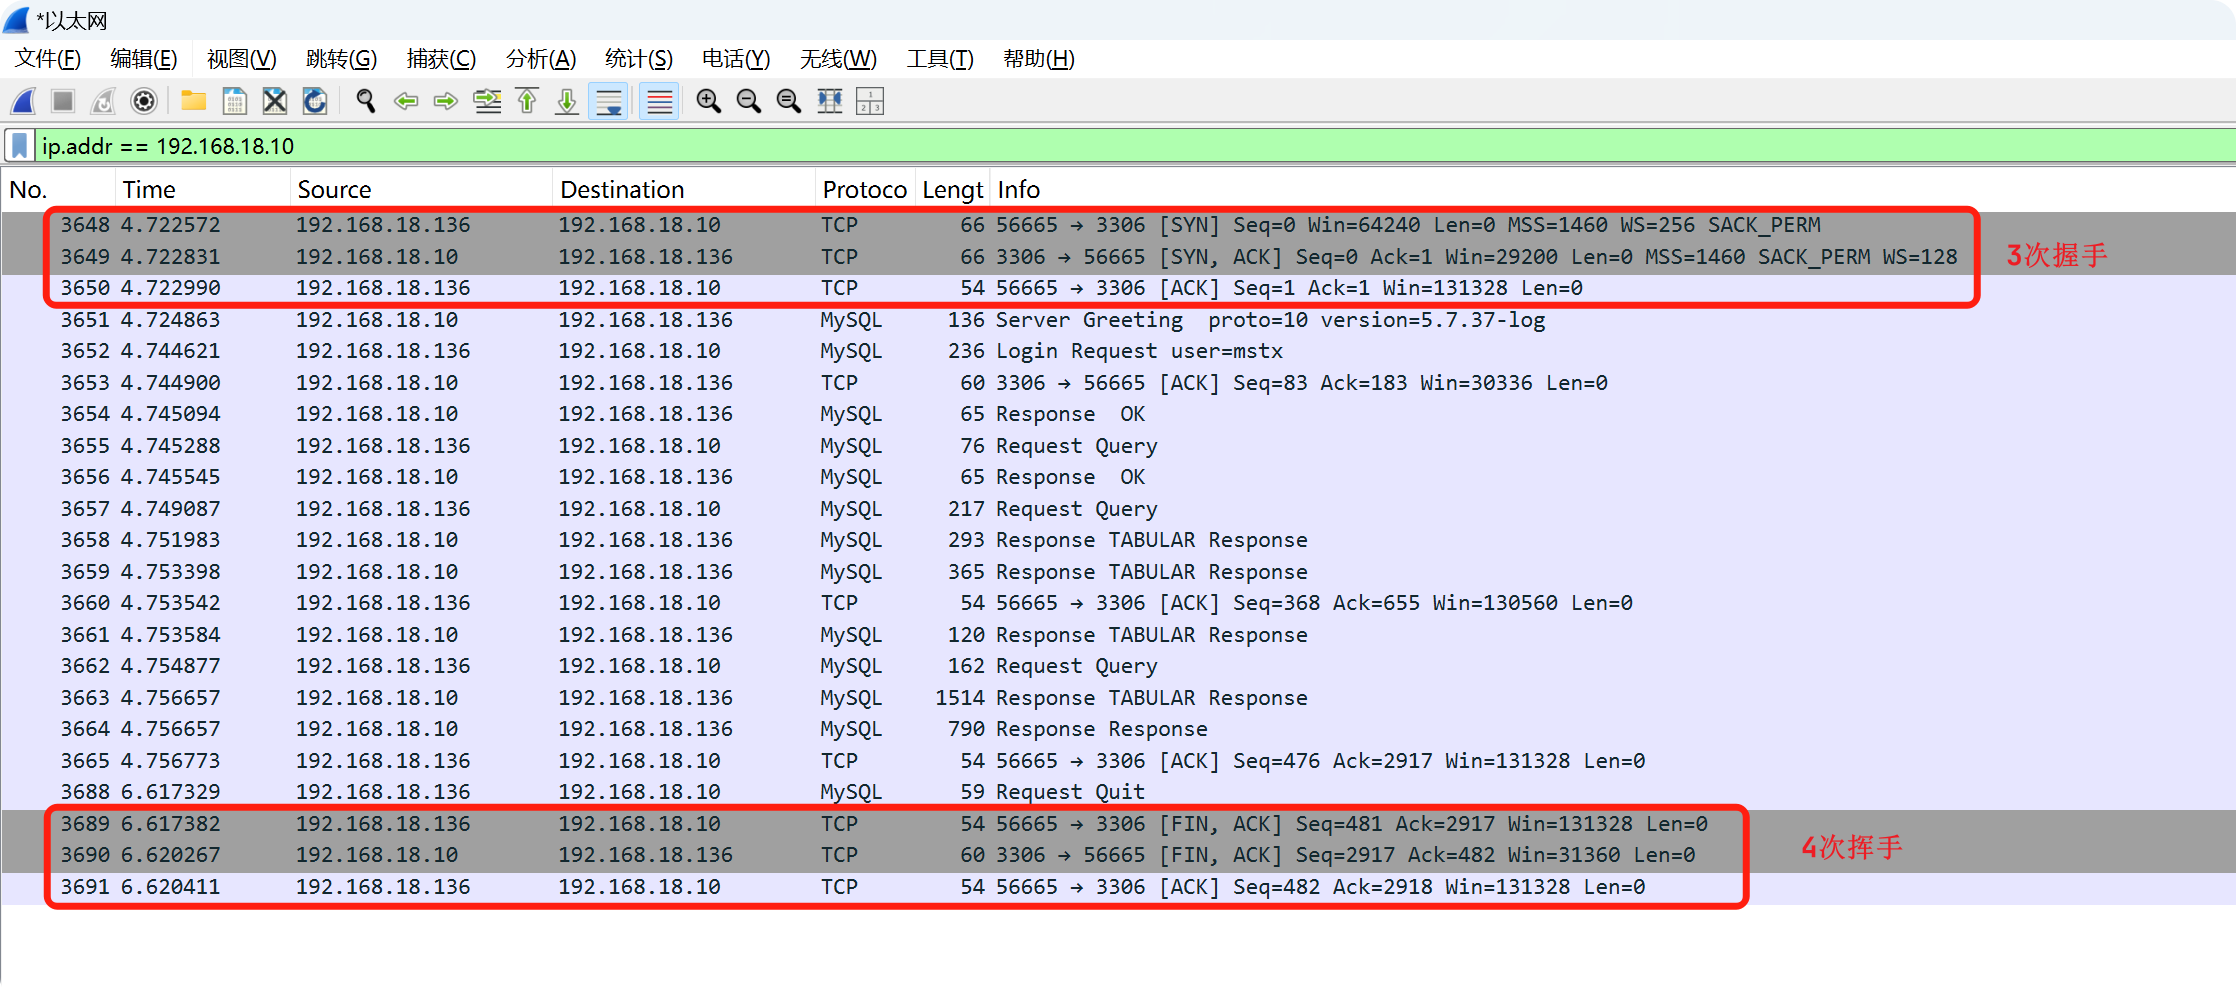Zoom out the main window text
The image size is (2236, 1002).
point(748,101)
